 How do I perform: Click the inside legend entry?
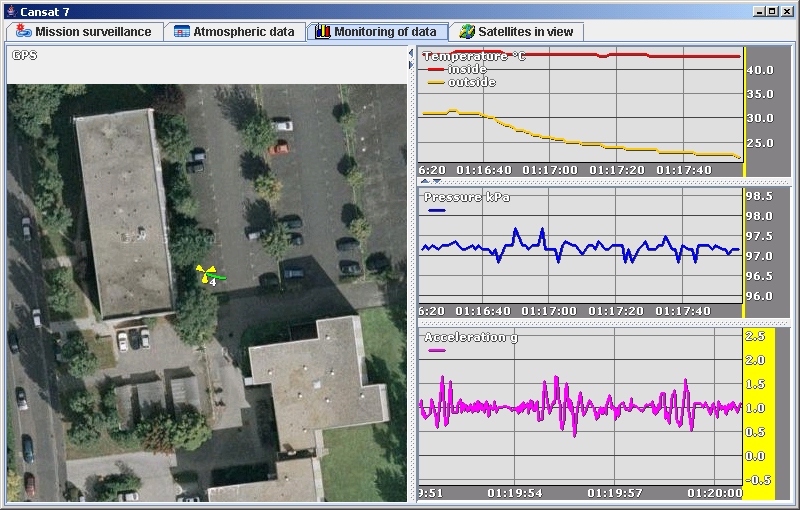457,69
